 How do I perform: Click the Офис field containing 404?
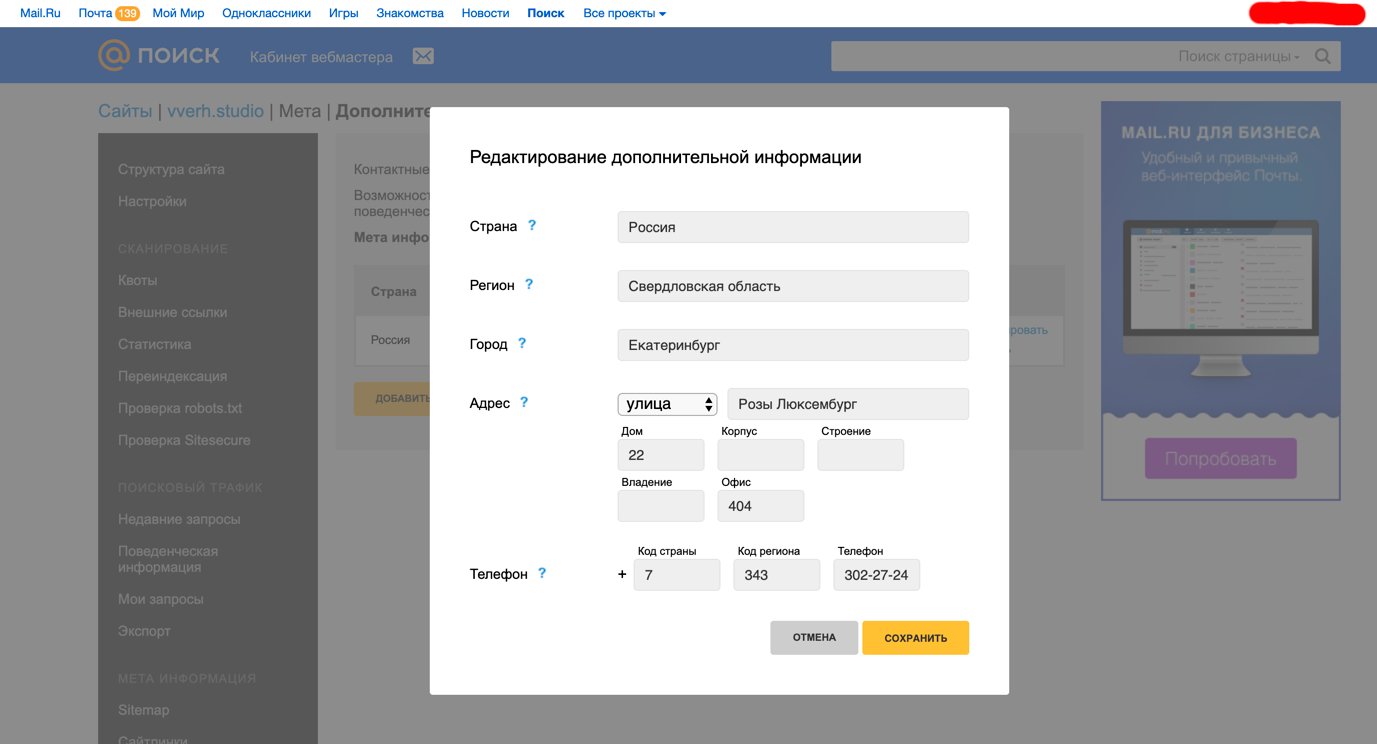click(x=761, y=506)
